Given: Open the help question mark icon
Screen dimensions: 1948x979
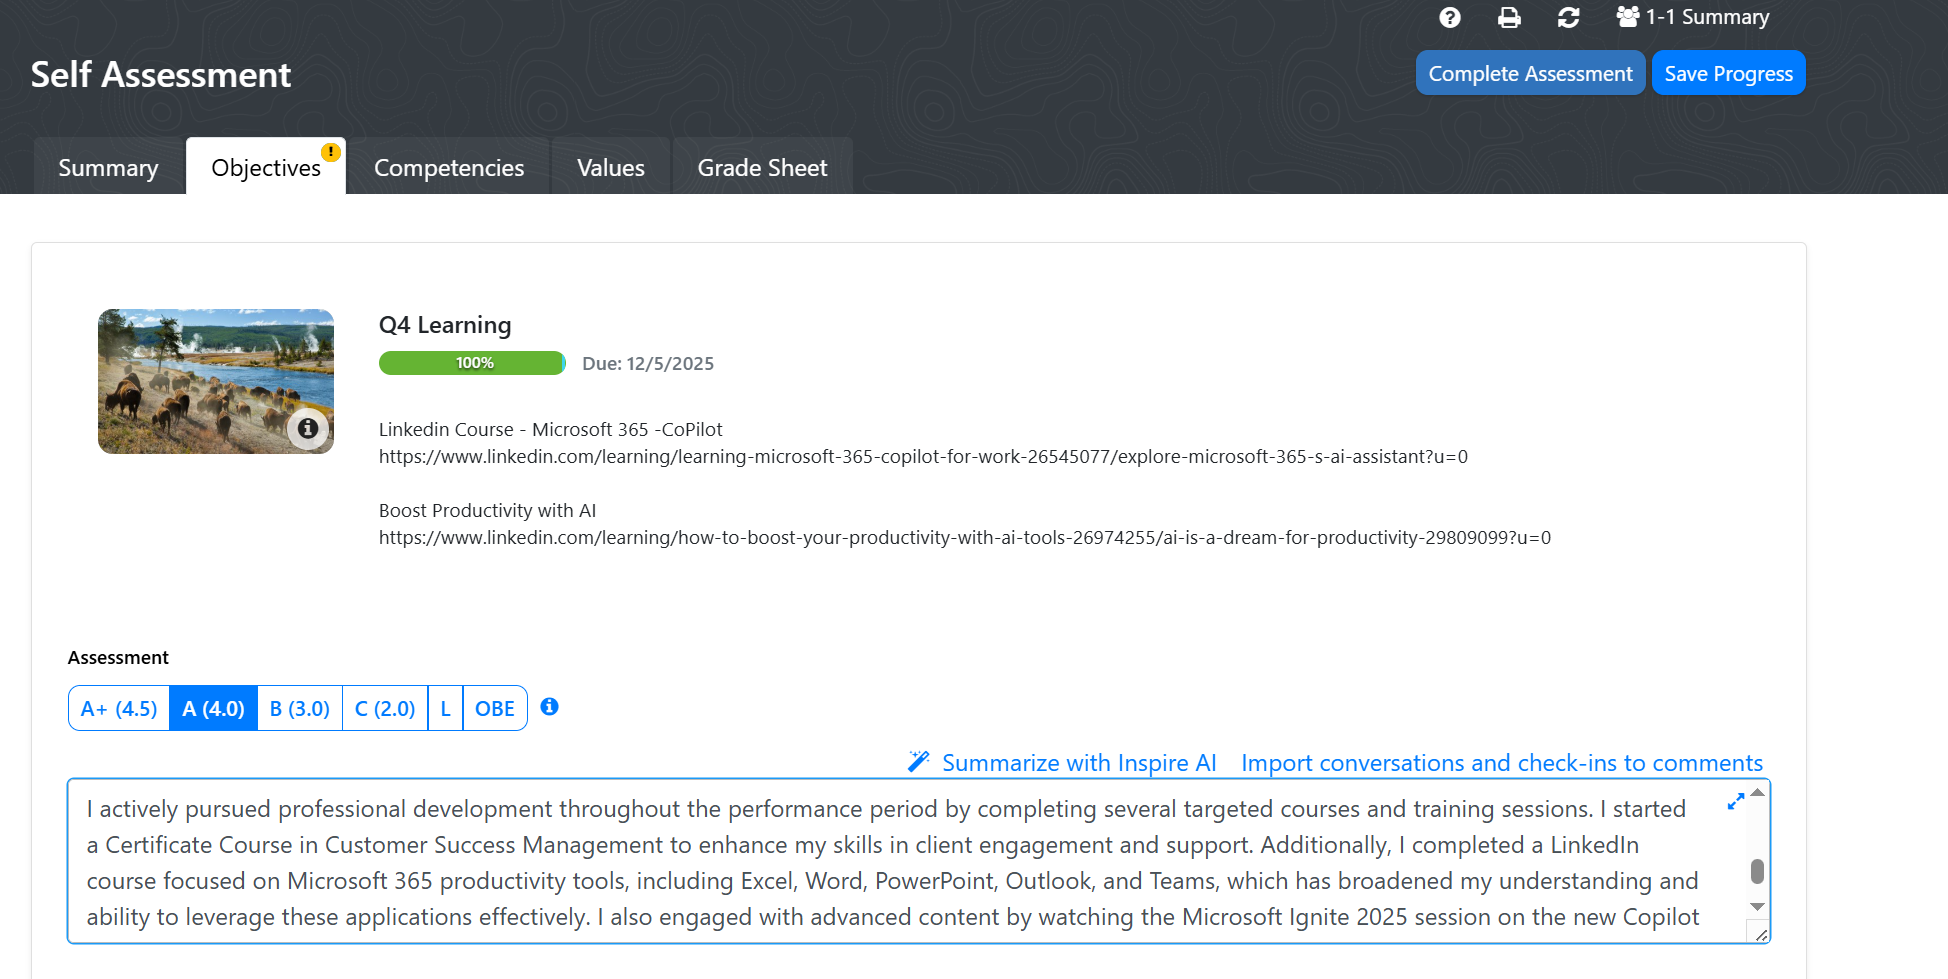Looking at the screenshot, I should click(x=1449, y=17).
